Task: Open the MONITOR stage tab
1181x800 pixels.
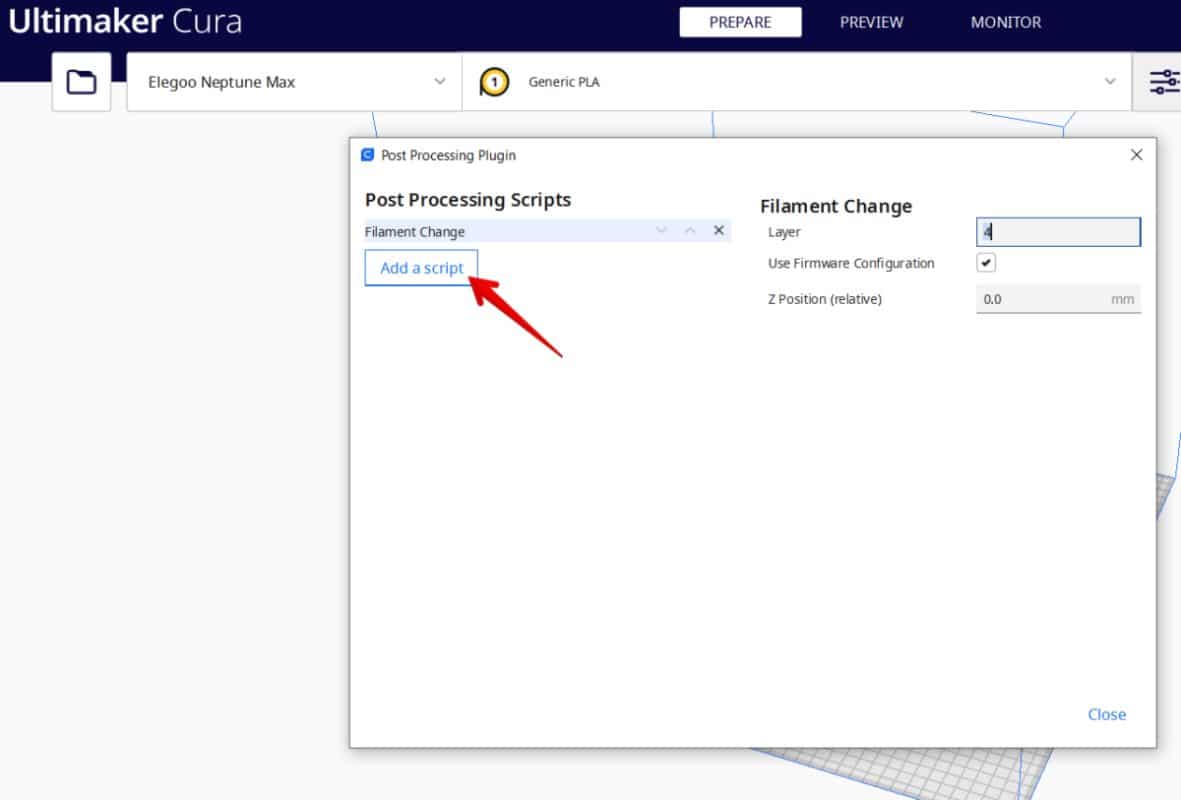Action: 1005,22
